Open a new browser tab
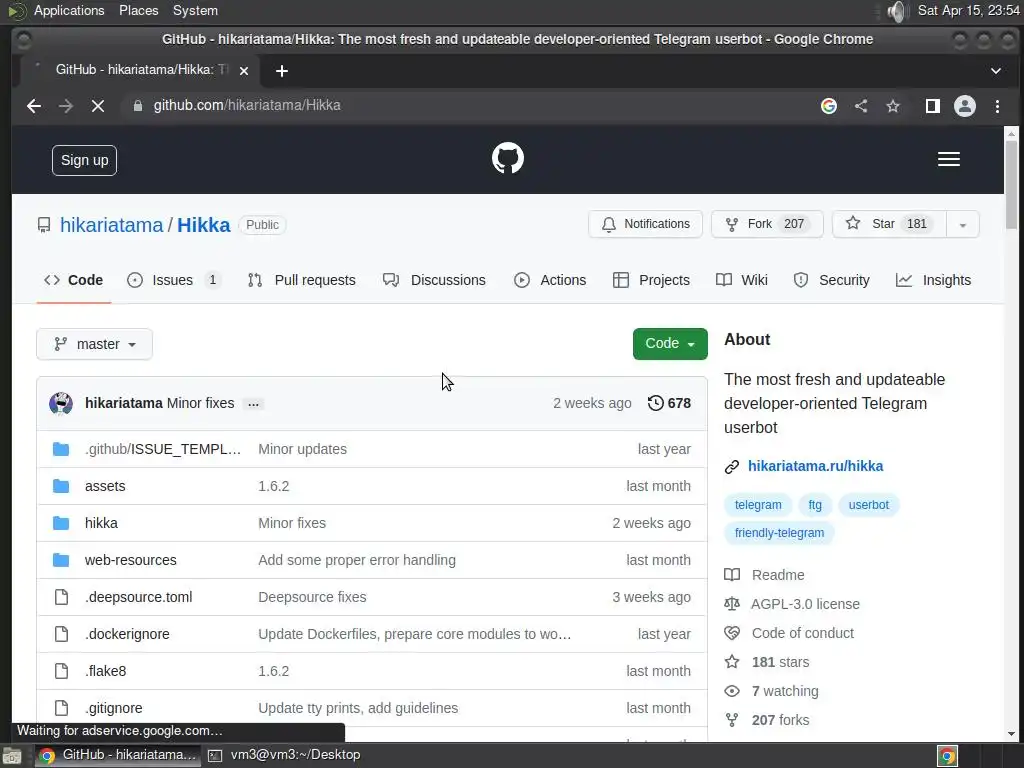This screenshot has height=768, width=1024. 281,71
